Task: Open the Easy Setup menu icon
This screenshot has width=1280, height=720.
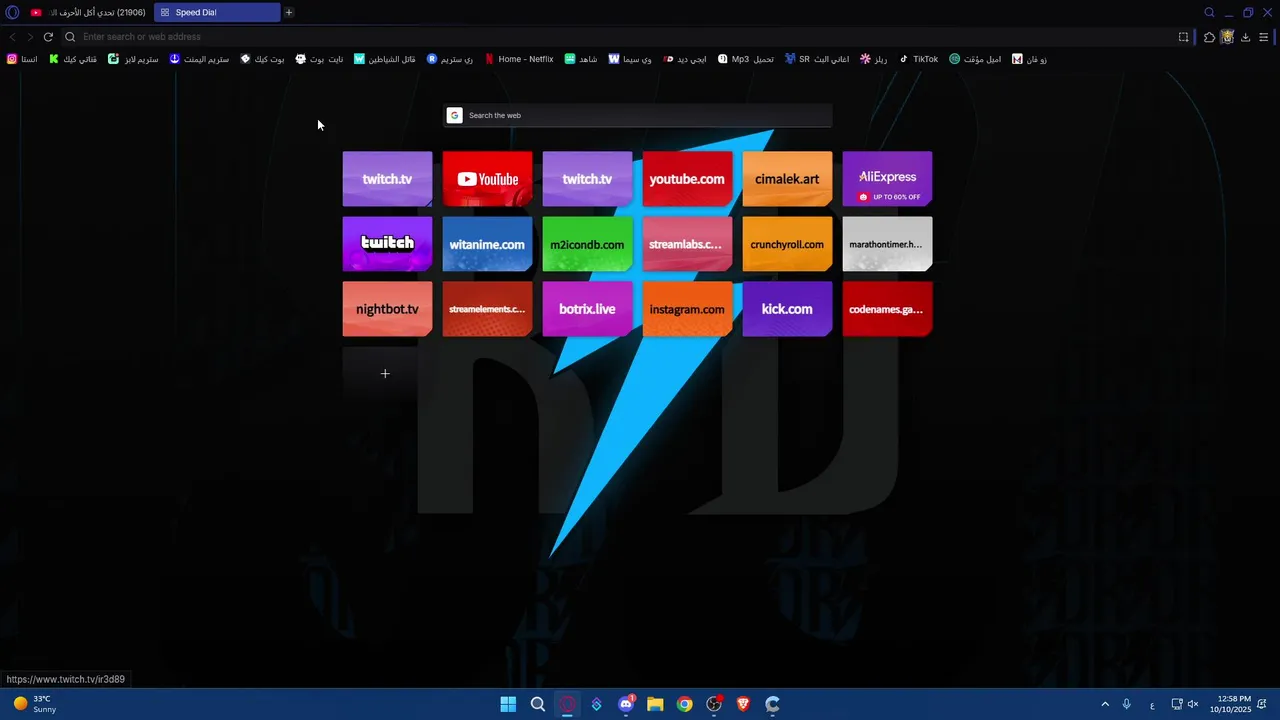Action: tap(1264, 37)
